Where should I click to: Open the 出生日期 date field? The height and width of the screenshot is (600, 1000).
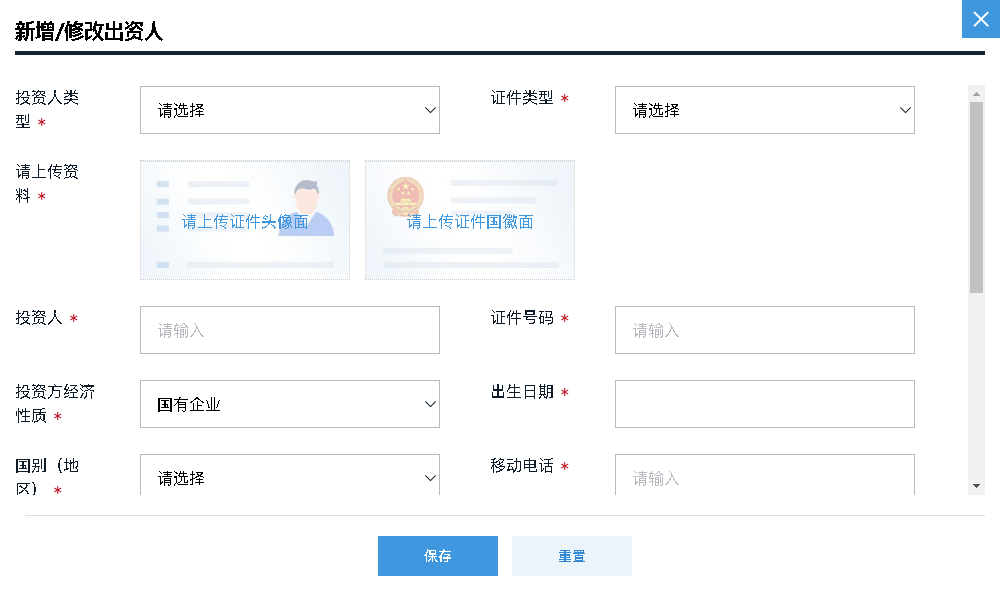(764, 404)
